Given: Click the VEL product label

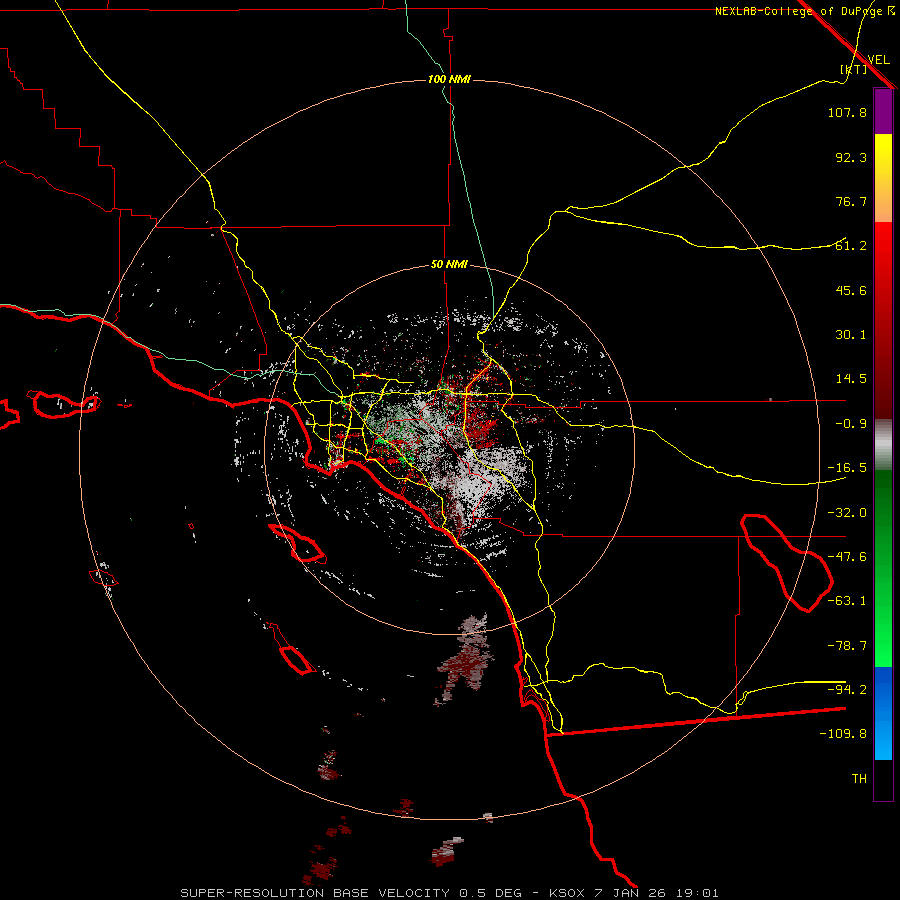Looking at the screenshot, I should click(879, 59).
